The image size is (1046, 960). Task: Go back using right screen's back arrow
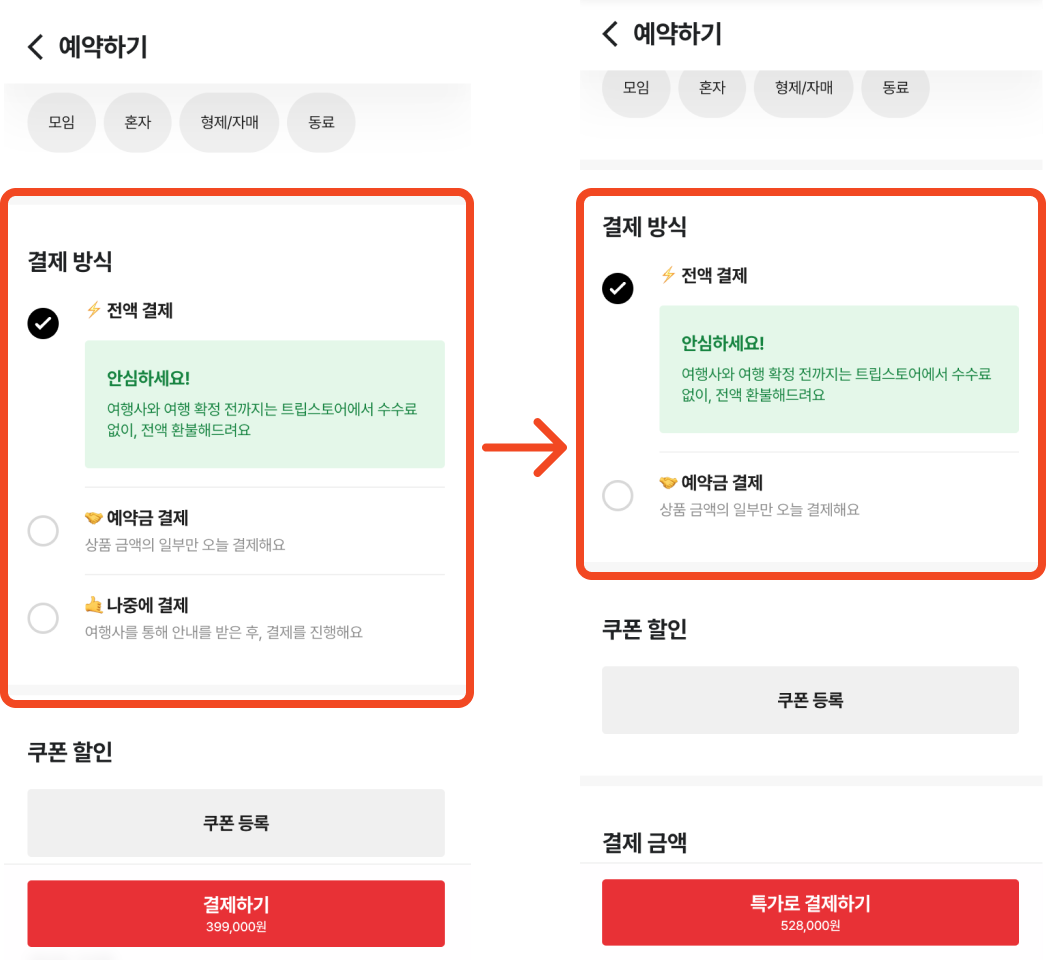point(610,33)
